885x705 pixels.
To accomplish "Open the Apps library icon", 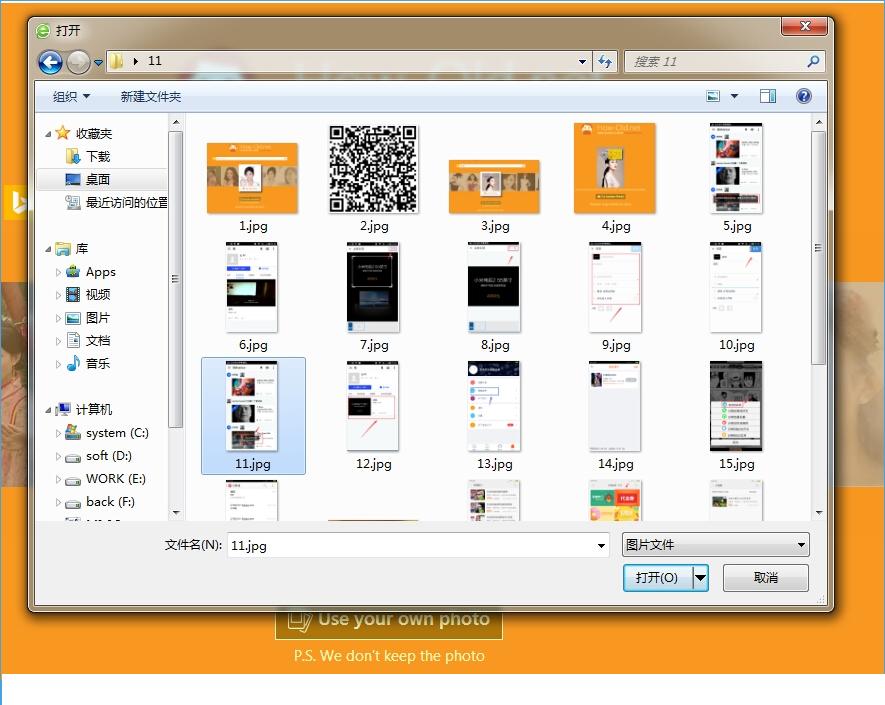I will pyautogui.click(x=73, y=272).
